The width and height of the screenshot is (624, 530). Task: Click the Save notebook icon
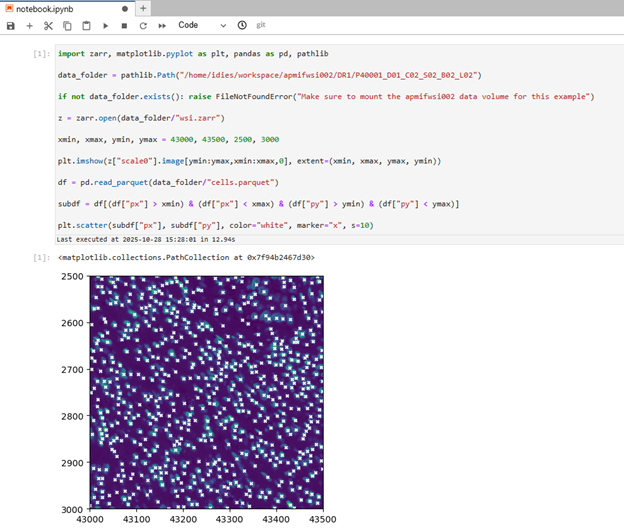pyautogui.click(x=11, y=24)
